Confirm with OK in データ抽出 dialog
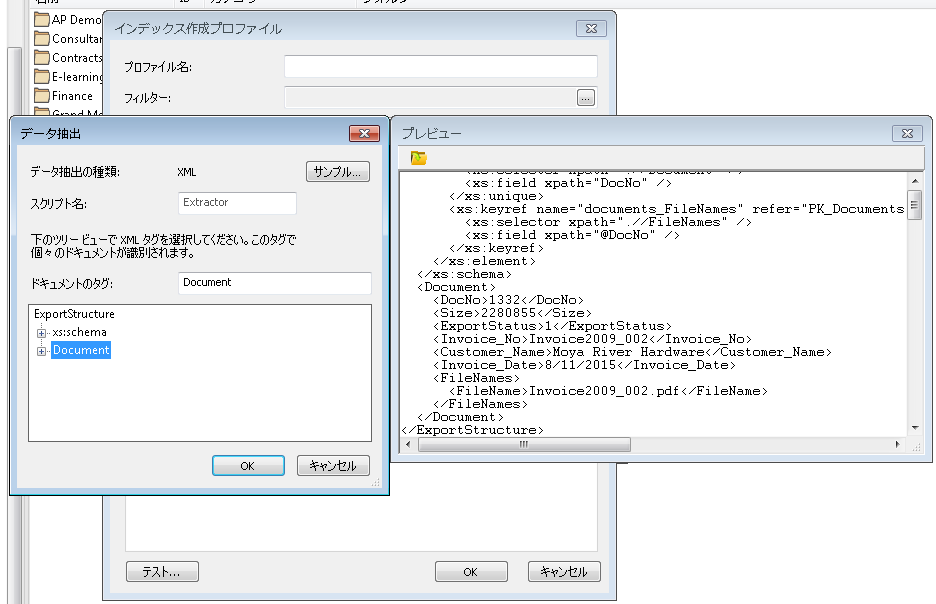936x604 pixels. coord(248,466)
